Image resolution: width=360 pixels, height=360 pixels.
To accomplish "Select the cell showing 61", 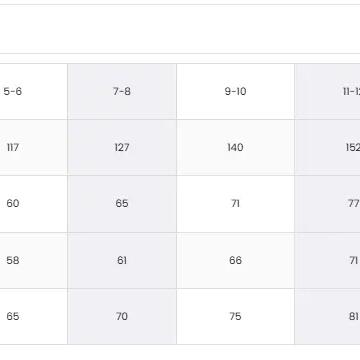I will click(x=122, y=260).
